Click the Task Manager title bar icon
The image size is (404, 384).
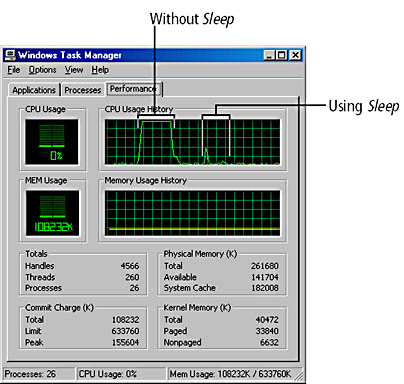(10, 55)
